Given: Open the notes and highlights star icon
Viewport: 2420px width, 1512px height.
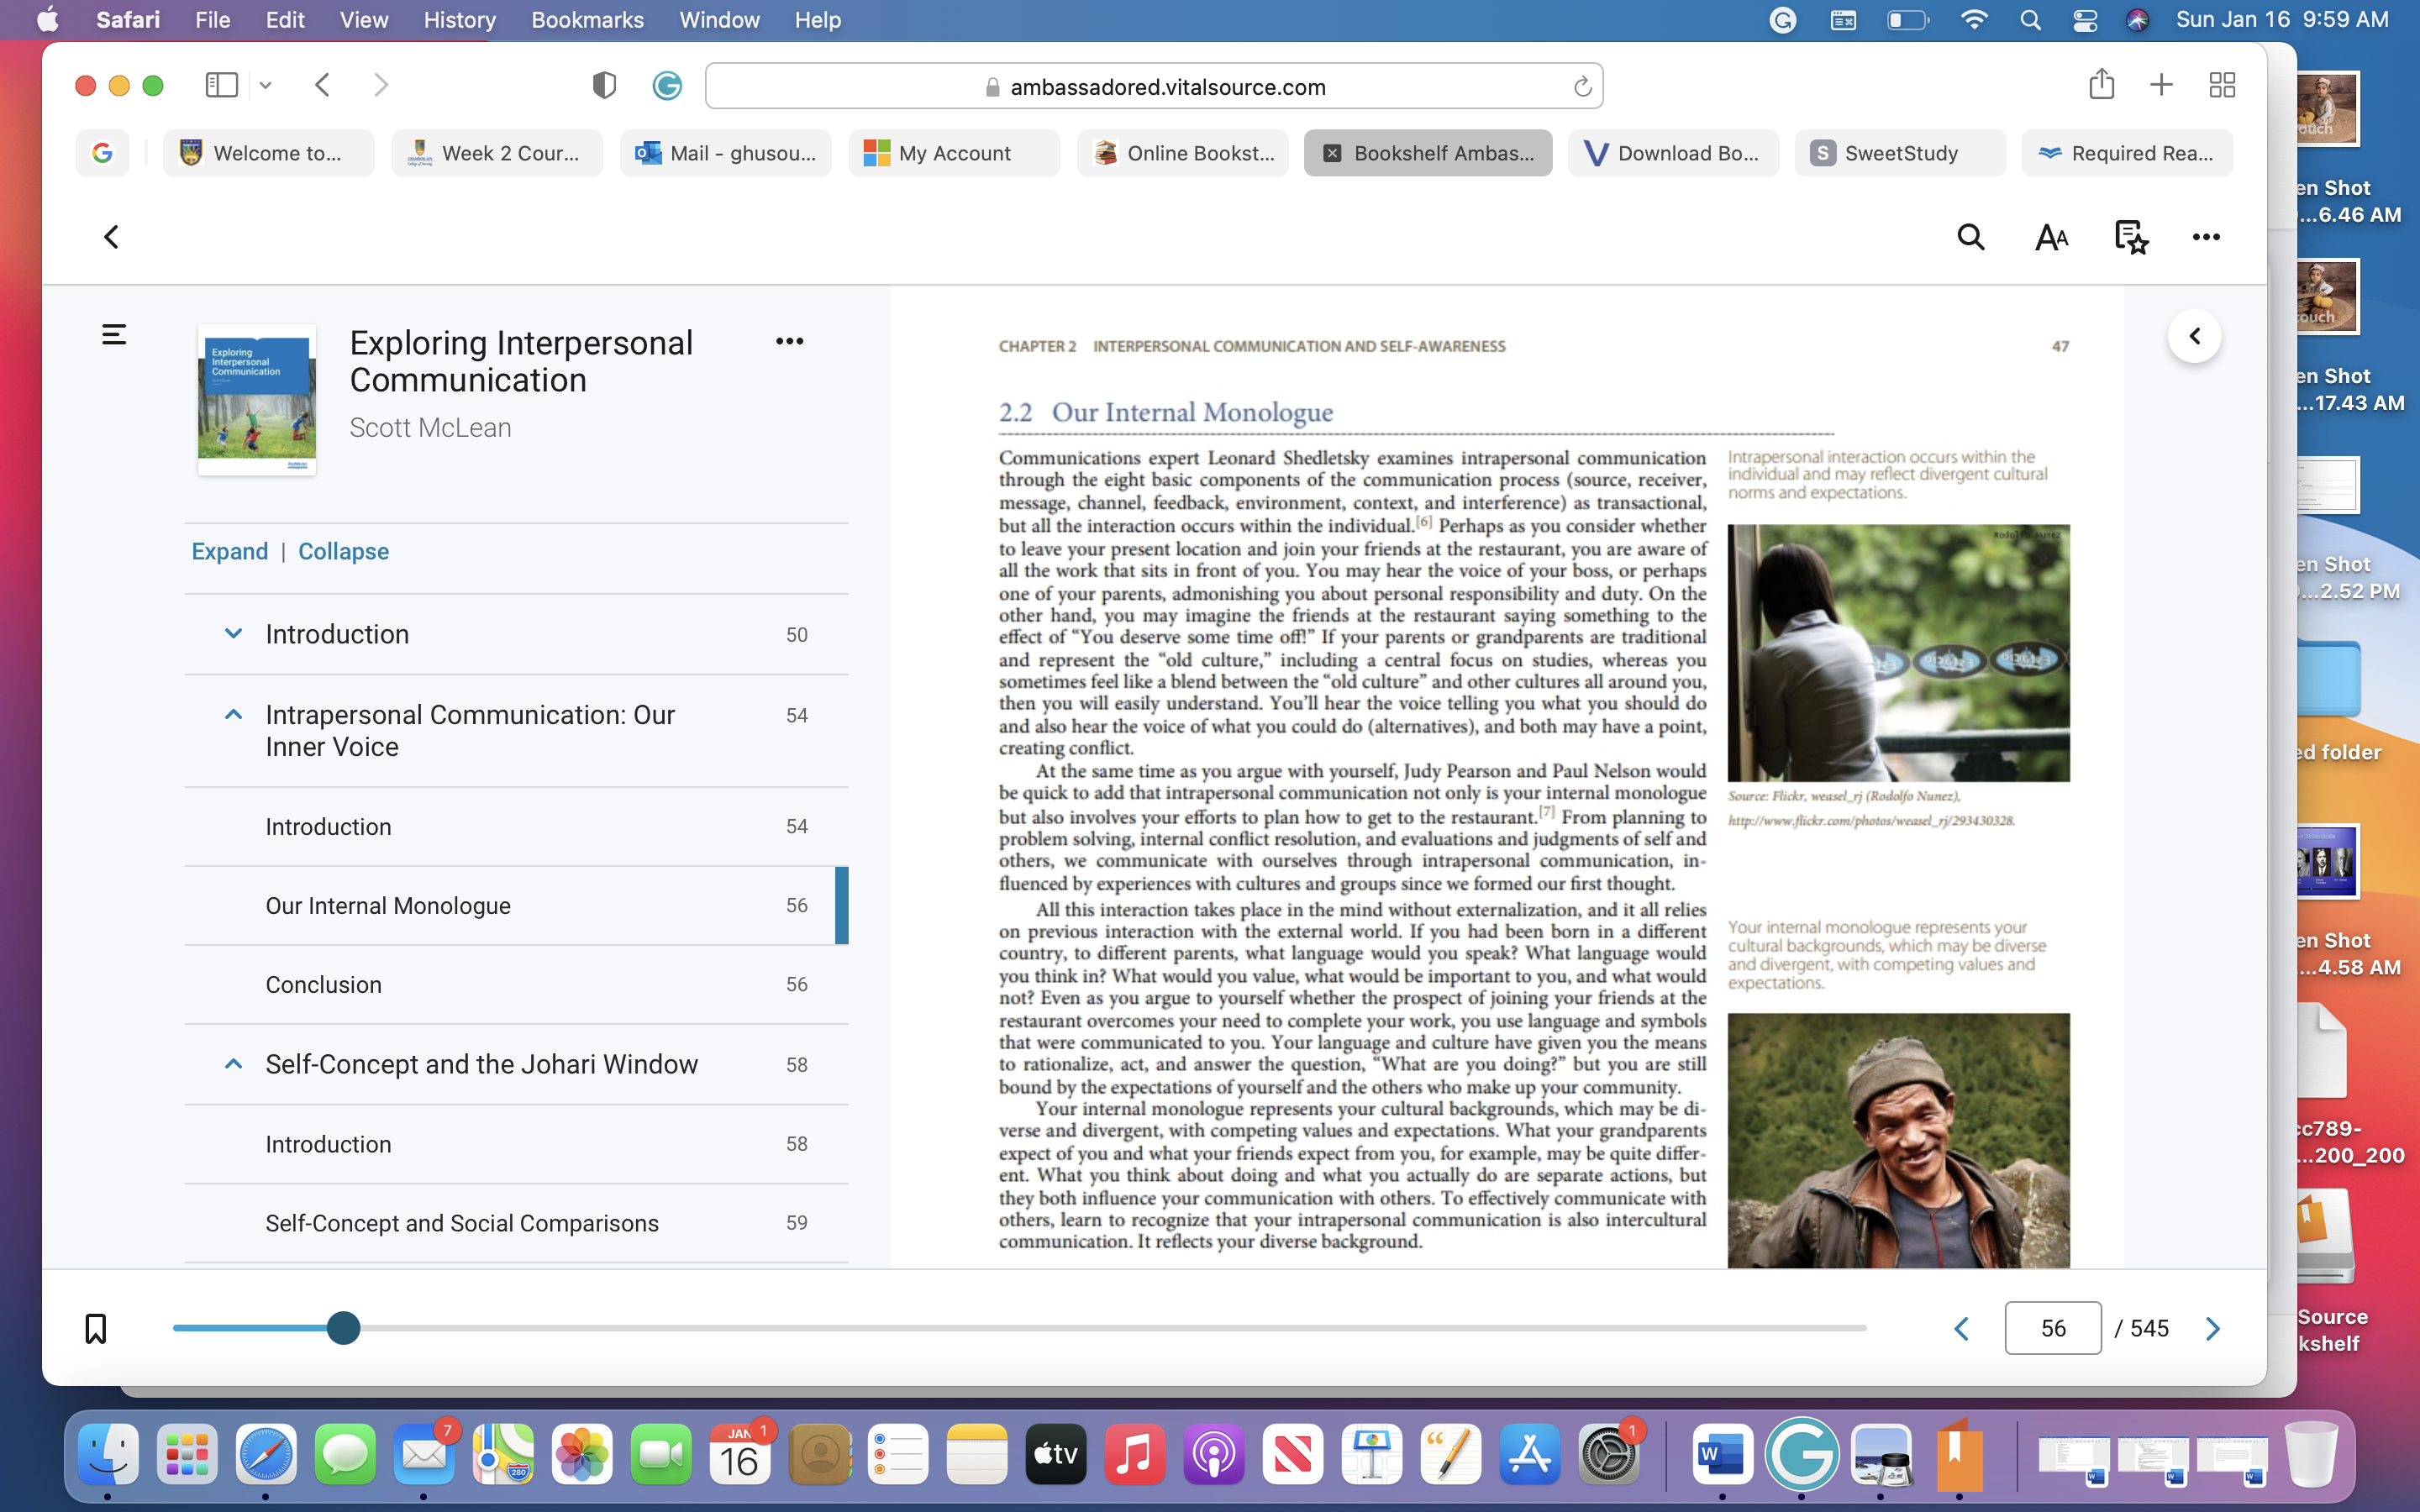Looking at the screenshot, I should 2131,237.
